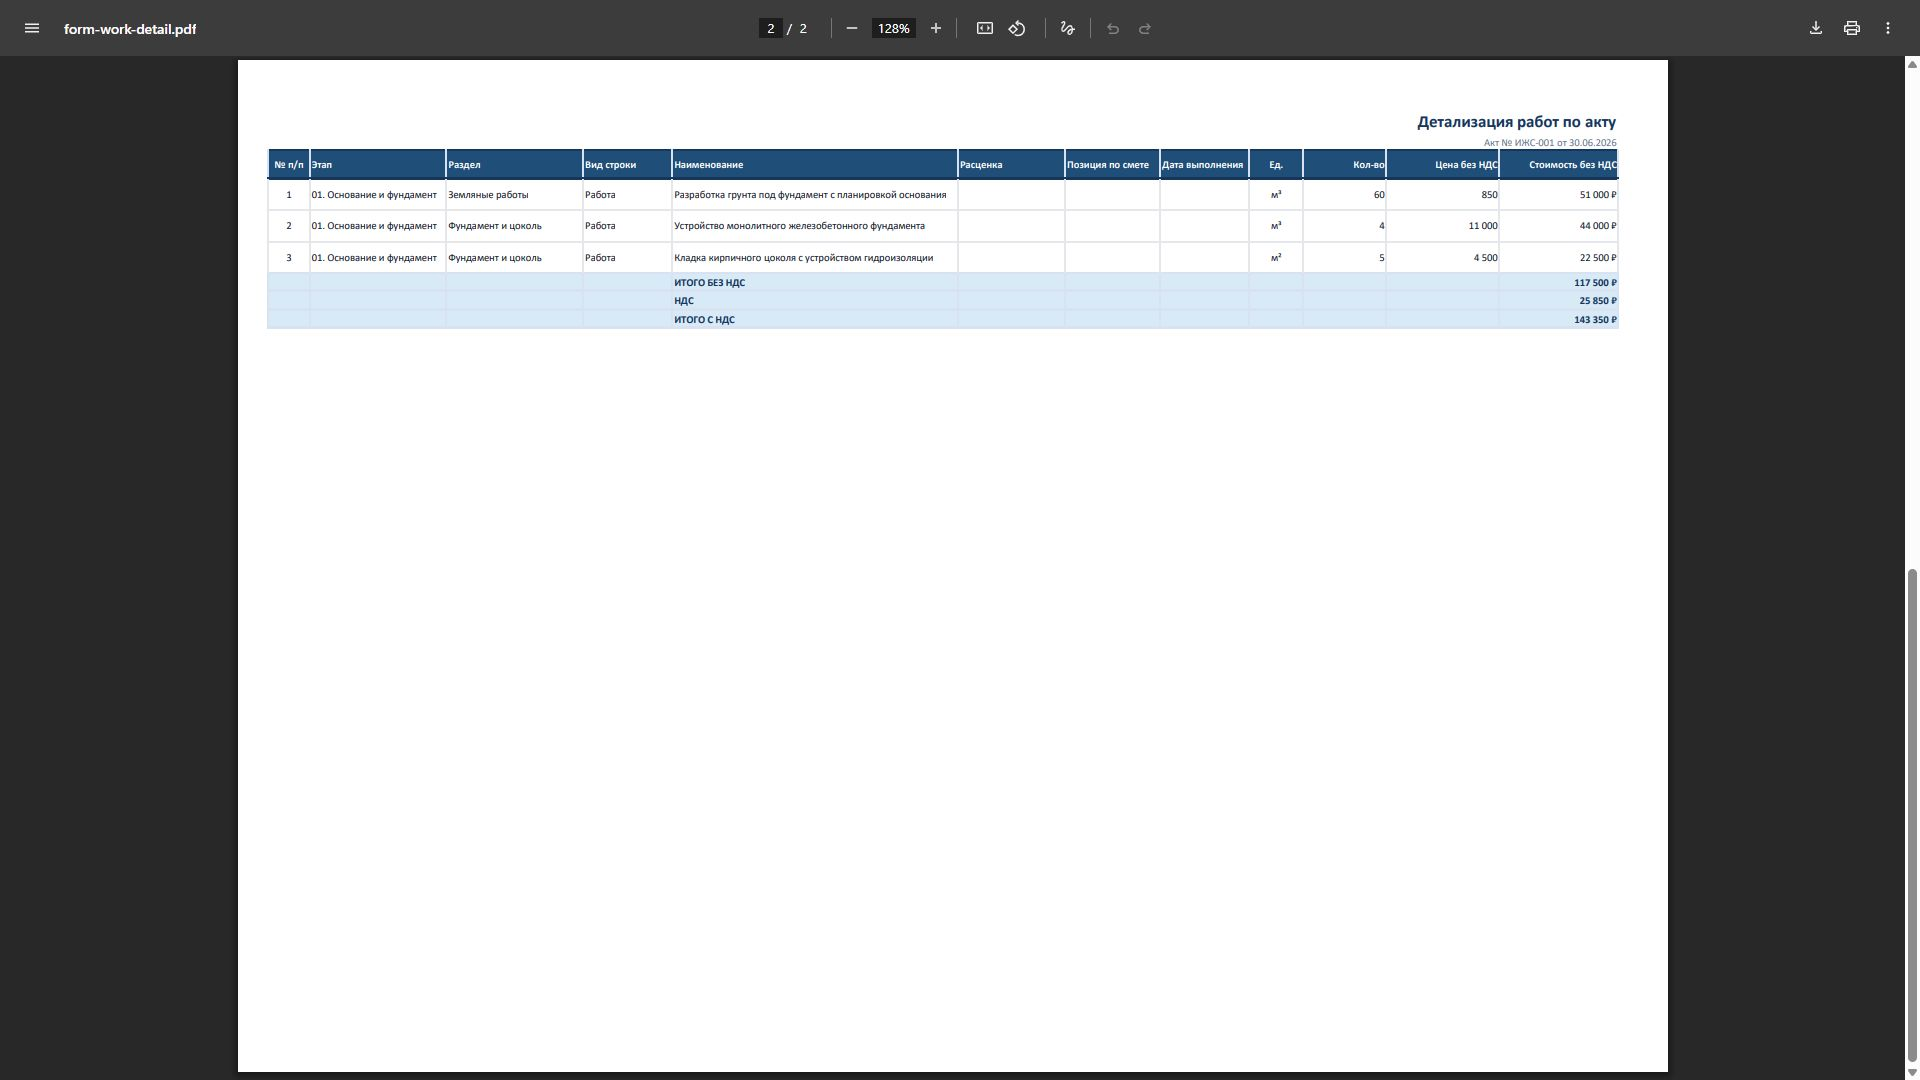The height and width of the screenshot is (1080, 1920).
Task: Activate the draw annotation tool
Action: (x=1068, y=28)
